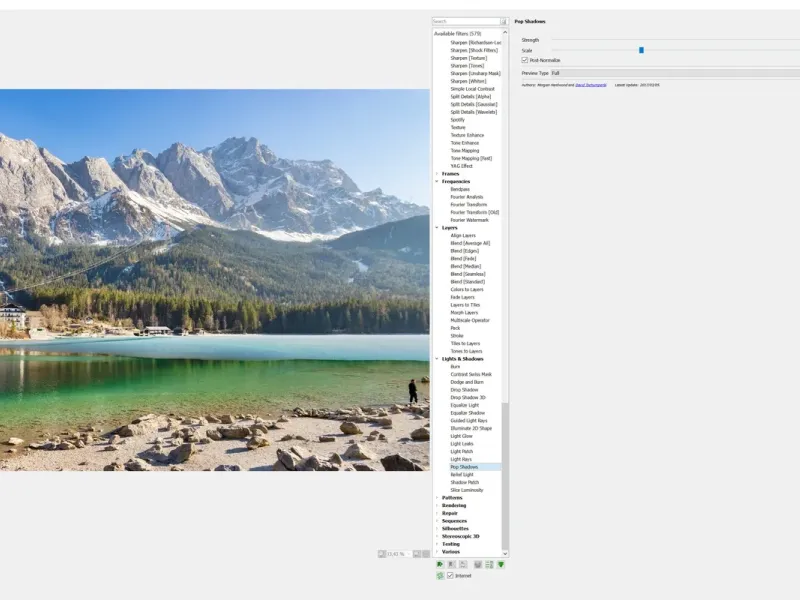Click the zoom in icon under preview
The image size is (800, 600).
[417, 554]
